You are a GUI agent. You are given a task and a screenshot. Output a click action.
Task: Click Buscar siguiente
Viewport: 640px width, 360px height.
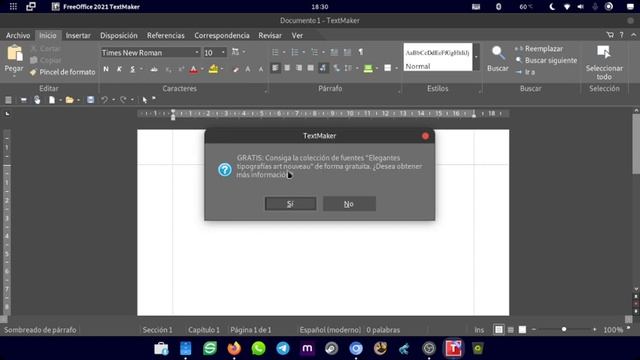coord(546,60)
